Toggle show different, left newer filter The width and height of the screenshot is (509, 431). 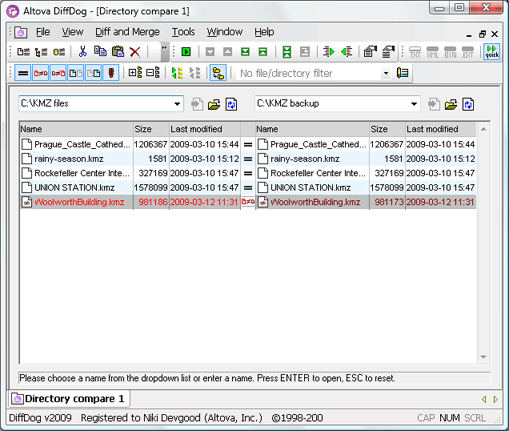(40, 73)
